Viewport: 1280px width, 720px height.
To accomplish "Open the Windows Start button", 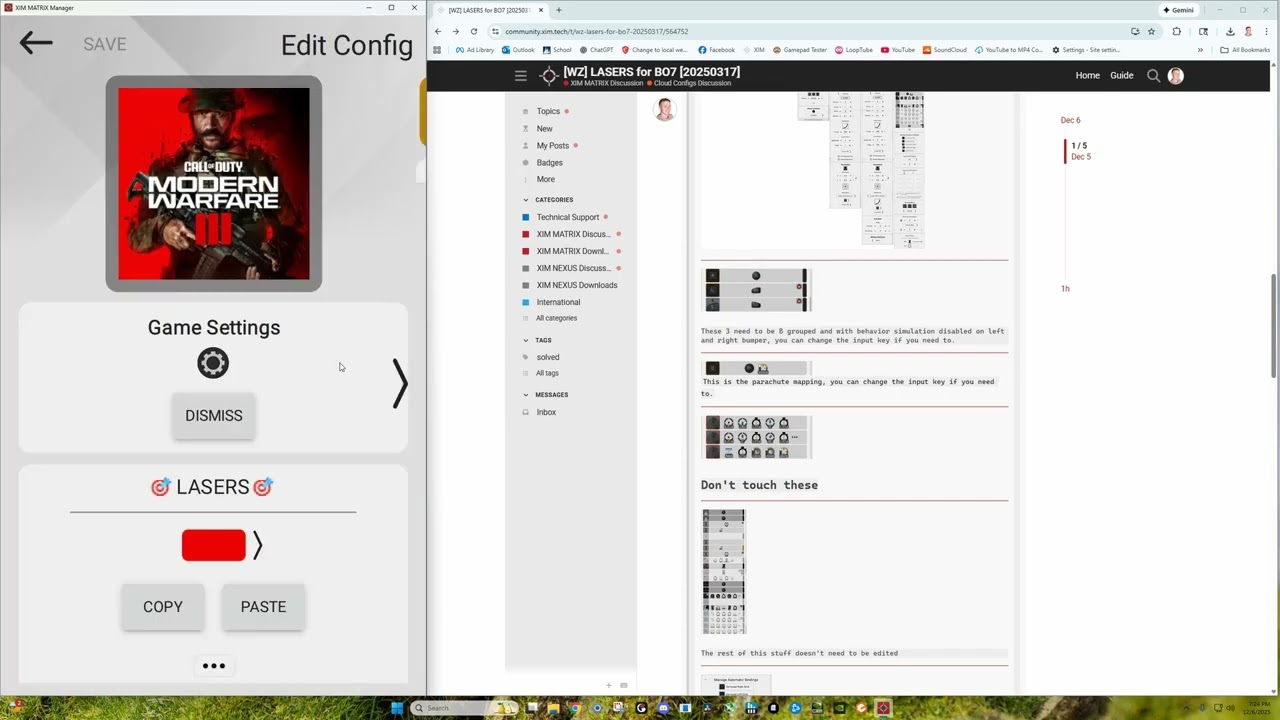I will pyautogui.click(x=397, y=708).
